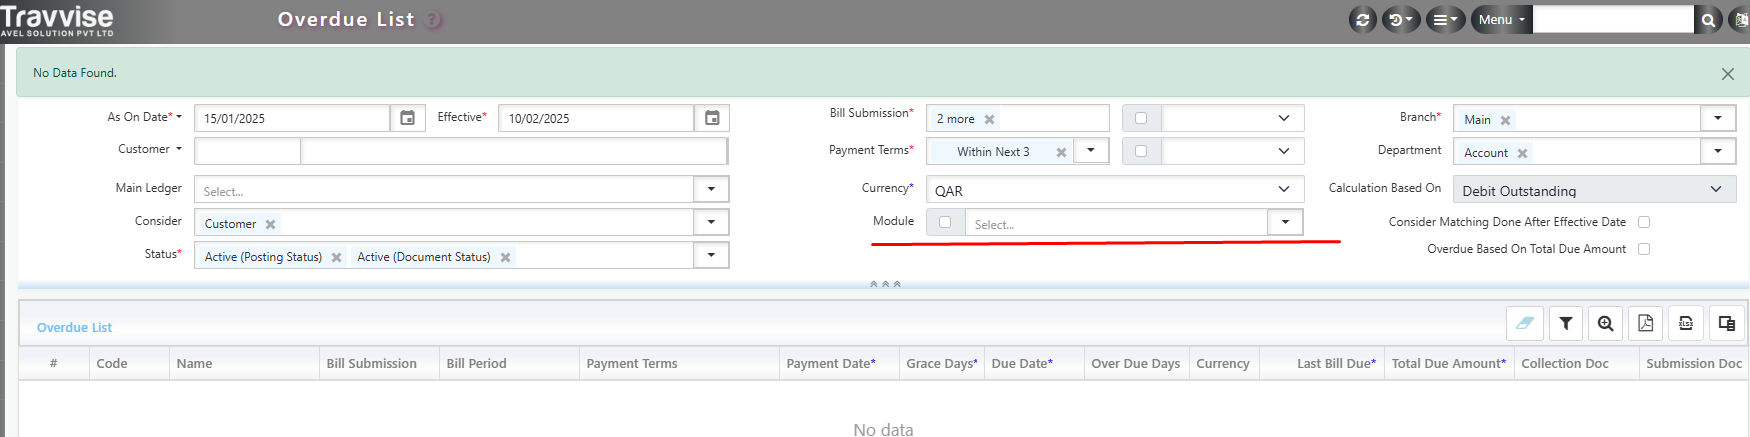The height and width of the screenshot is (437, 1750).
Task: Sort by Total Due Amount column header
Action: 1448,363
